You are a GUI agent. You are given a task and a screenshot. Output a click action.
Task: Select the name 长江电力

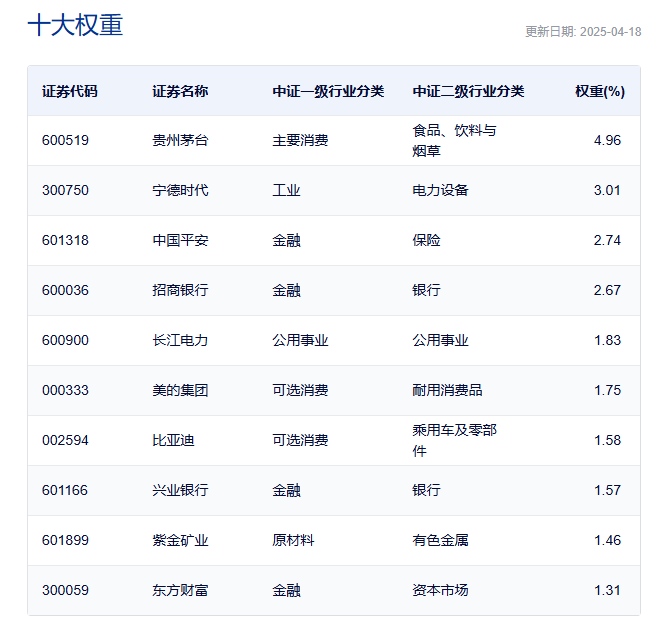pyautogui.click(x=180, y=340)
